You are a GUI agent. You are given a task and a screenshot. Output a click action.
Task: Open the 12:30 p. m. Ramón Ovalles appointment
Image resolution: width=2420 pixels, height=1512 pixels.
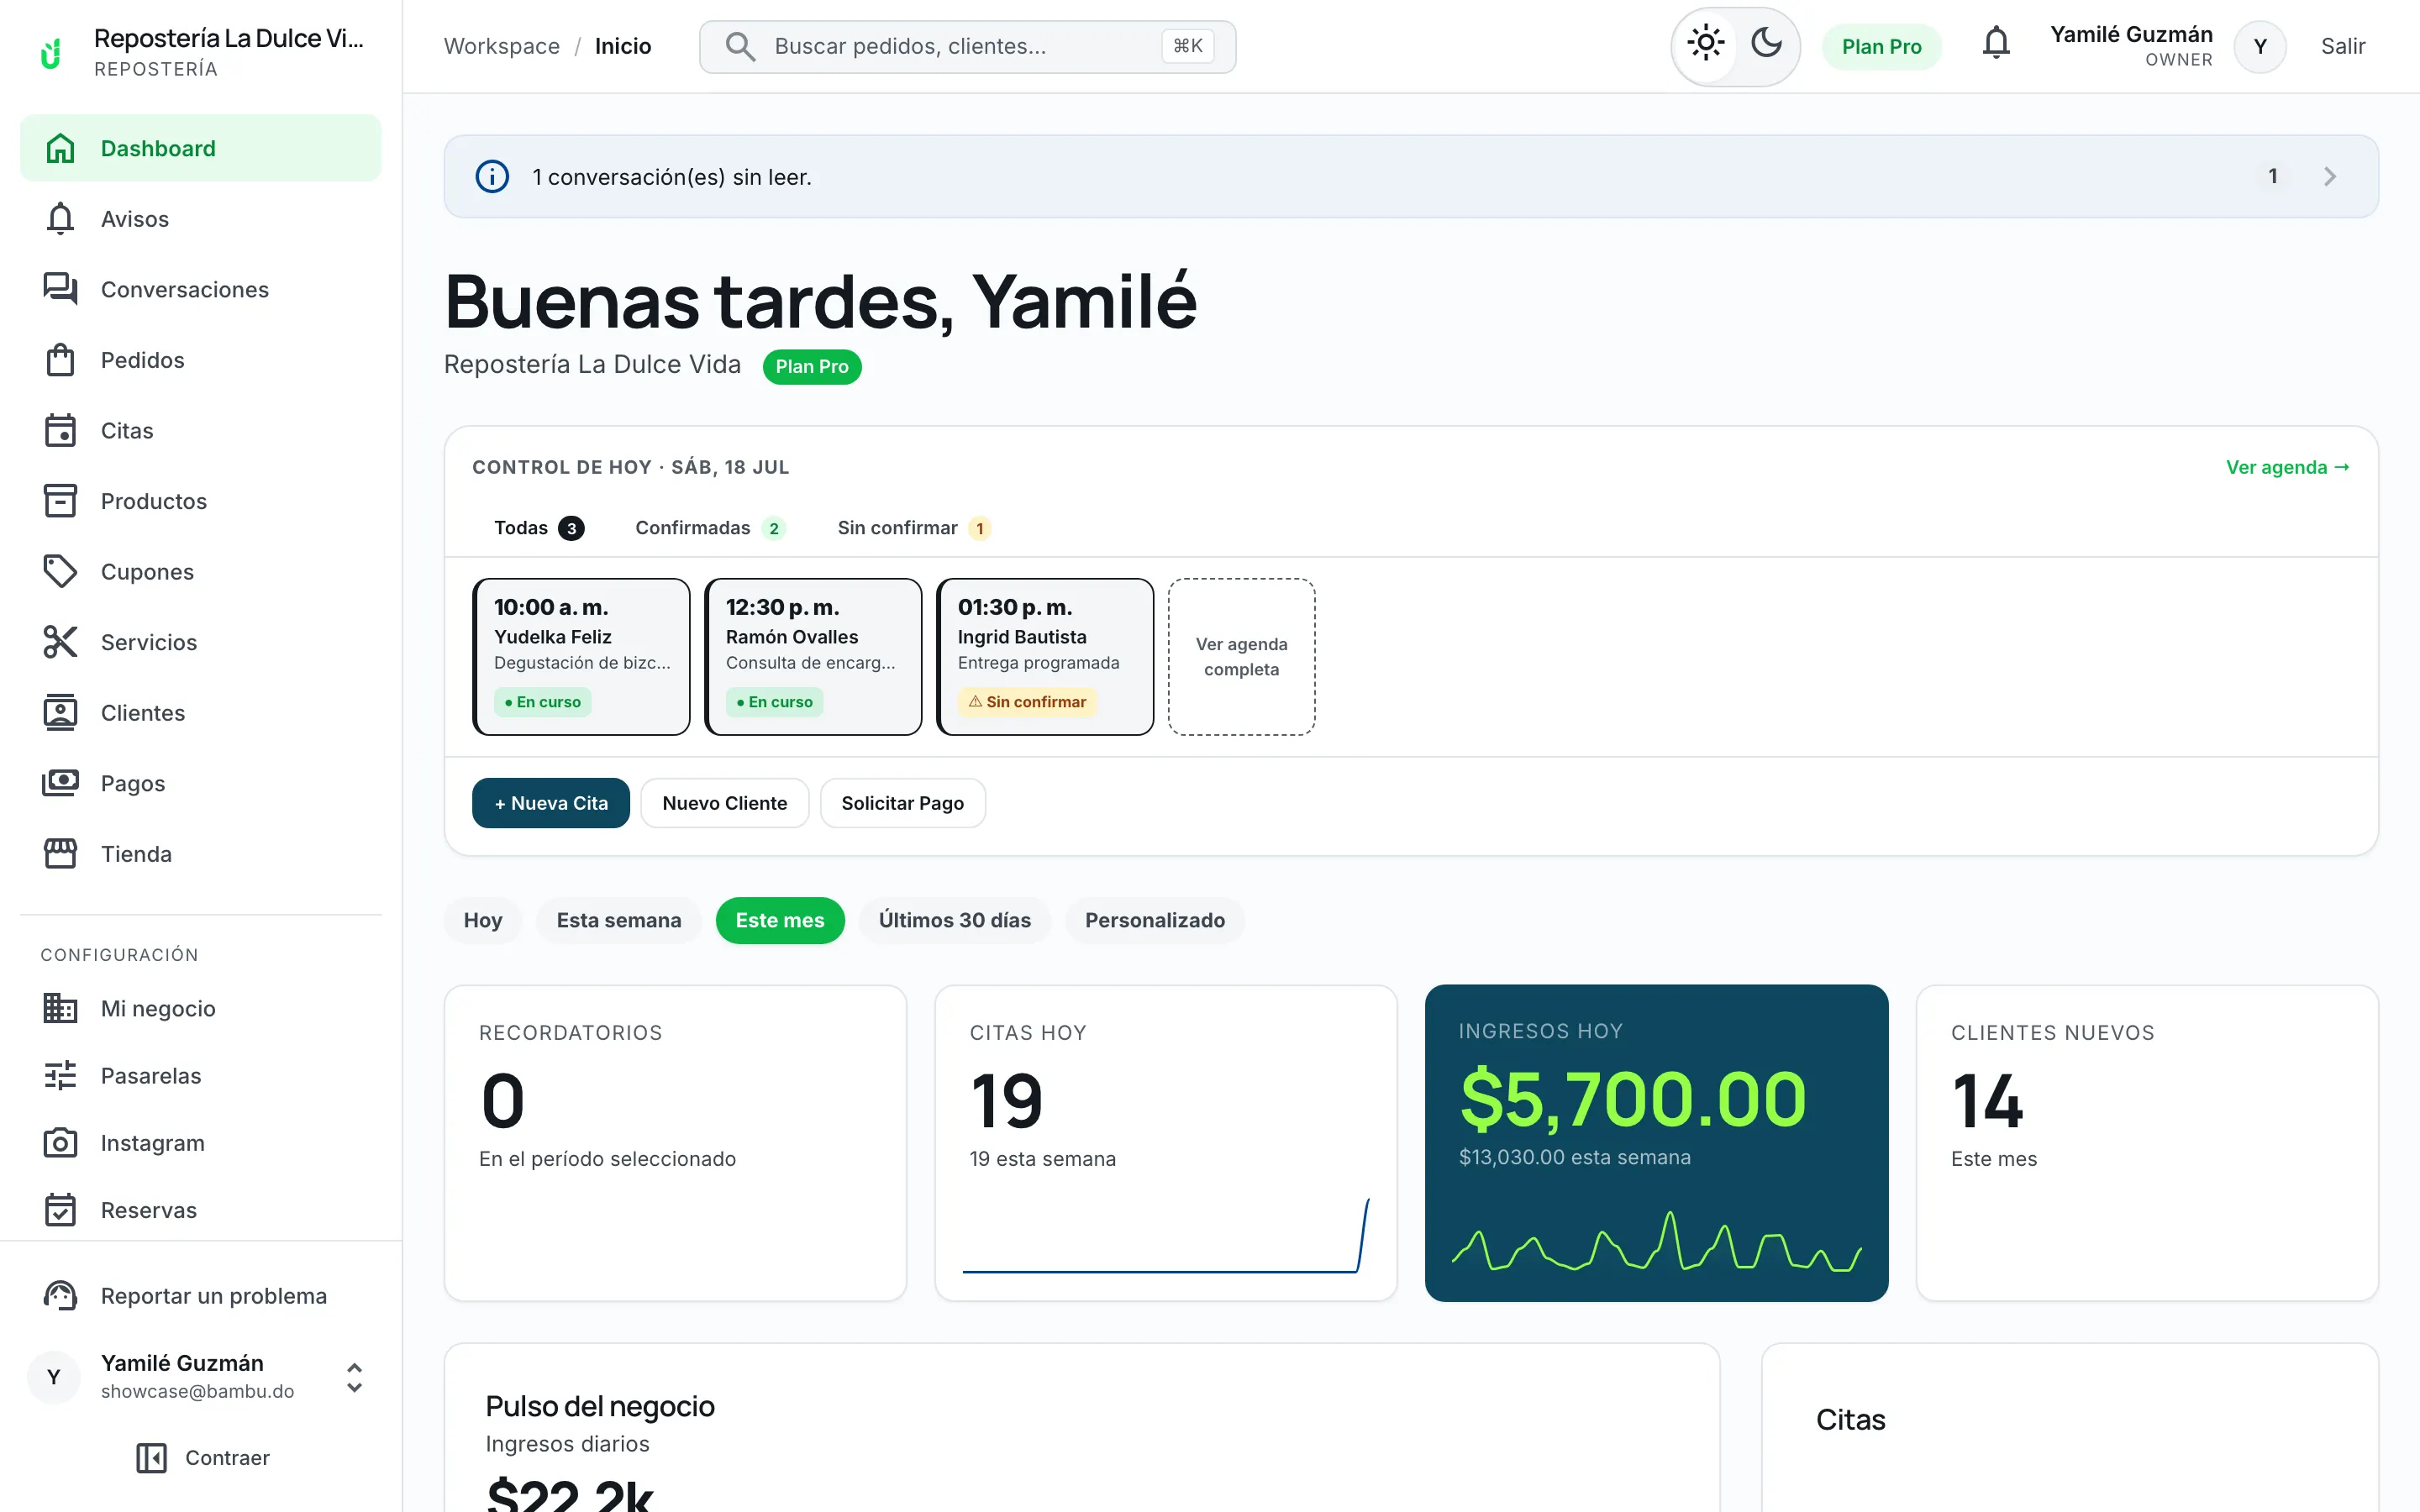coord(813,657)
